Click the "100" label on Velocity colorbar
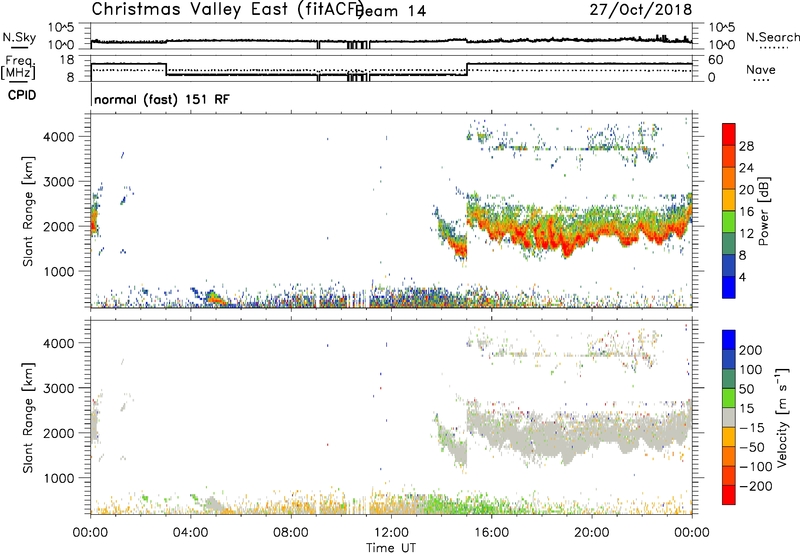This screenshot has height=554, width=800. pos(751,369)
